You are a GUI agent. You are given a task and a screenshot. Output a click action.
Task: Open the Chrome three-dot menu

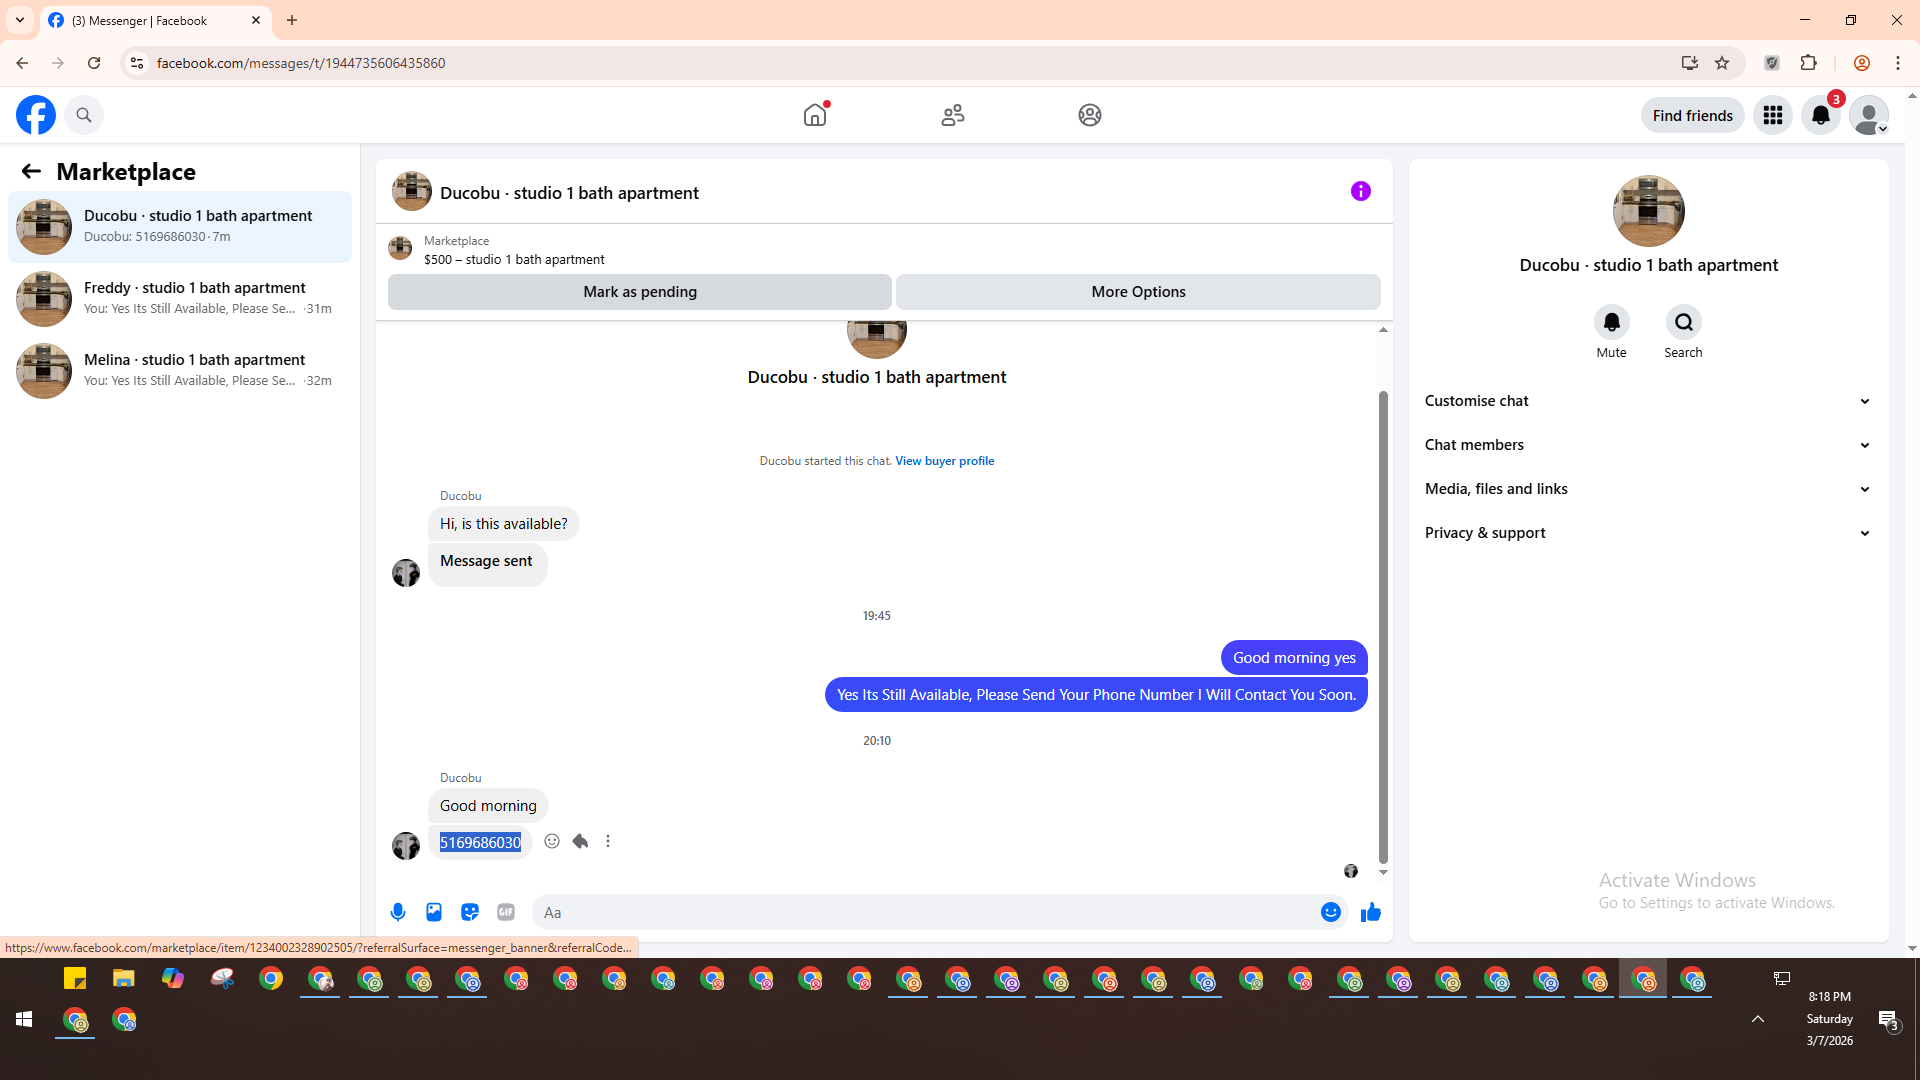point(1898,63)
